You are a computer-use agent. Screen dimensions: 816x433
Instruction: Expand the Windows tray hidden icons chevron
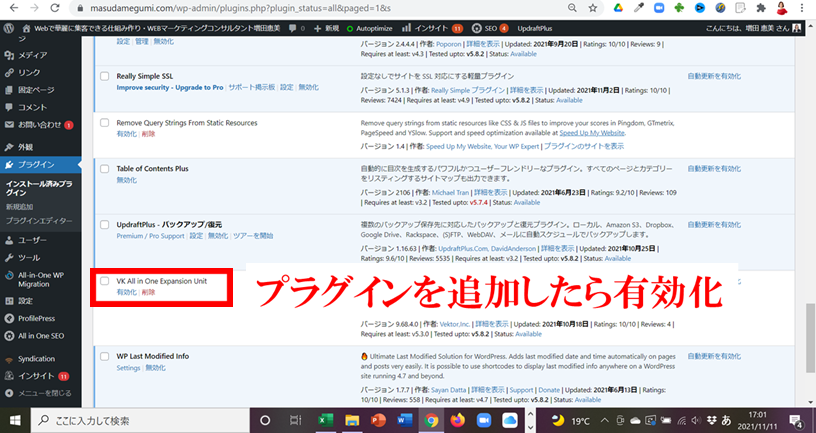604,421
